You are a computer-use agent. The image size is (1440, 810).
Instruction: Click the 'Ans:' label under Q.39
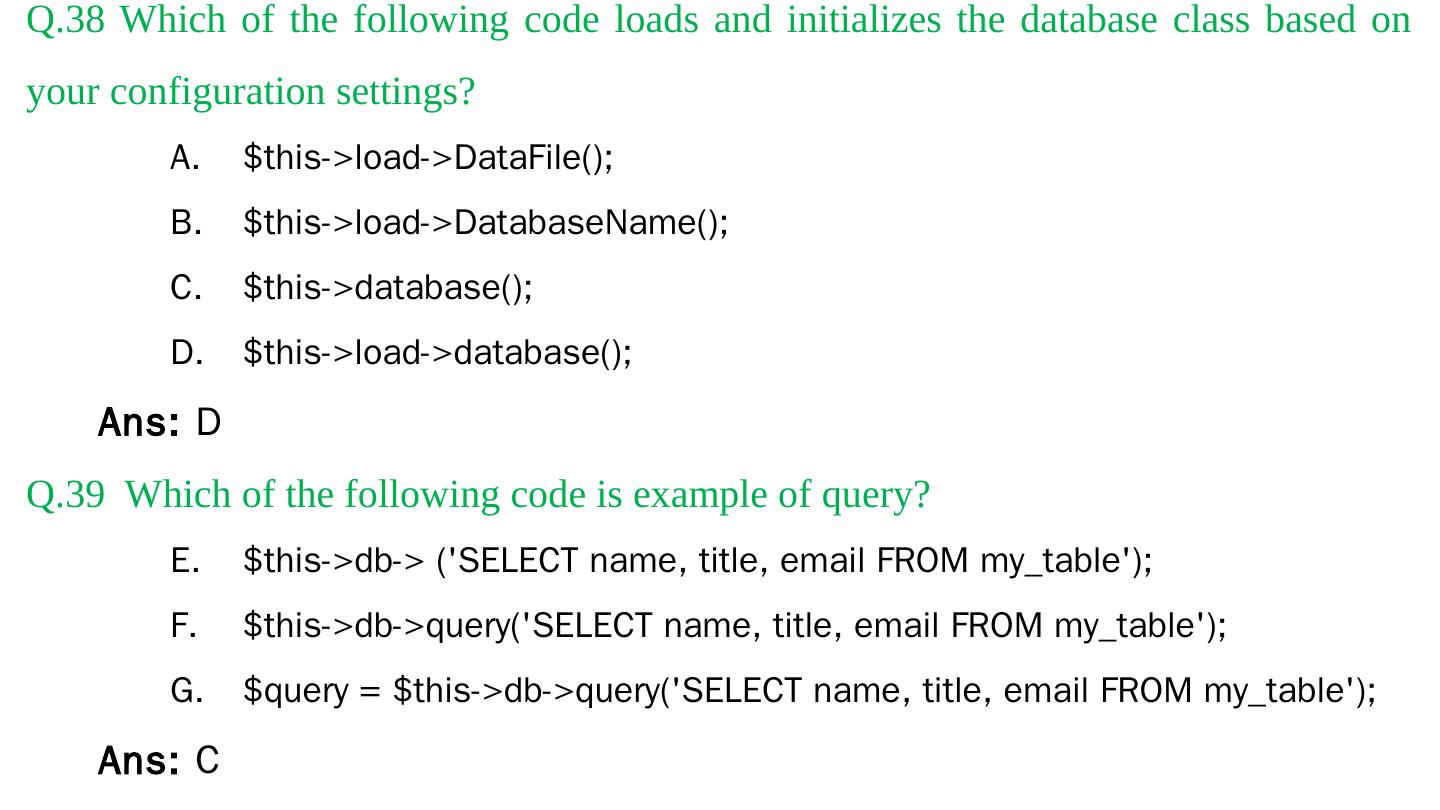[x=138, y=762]
